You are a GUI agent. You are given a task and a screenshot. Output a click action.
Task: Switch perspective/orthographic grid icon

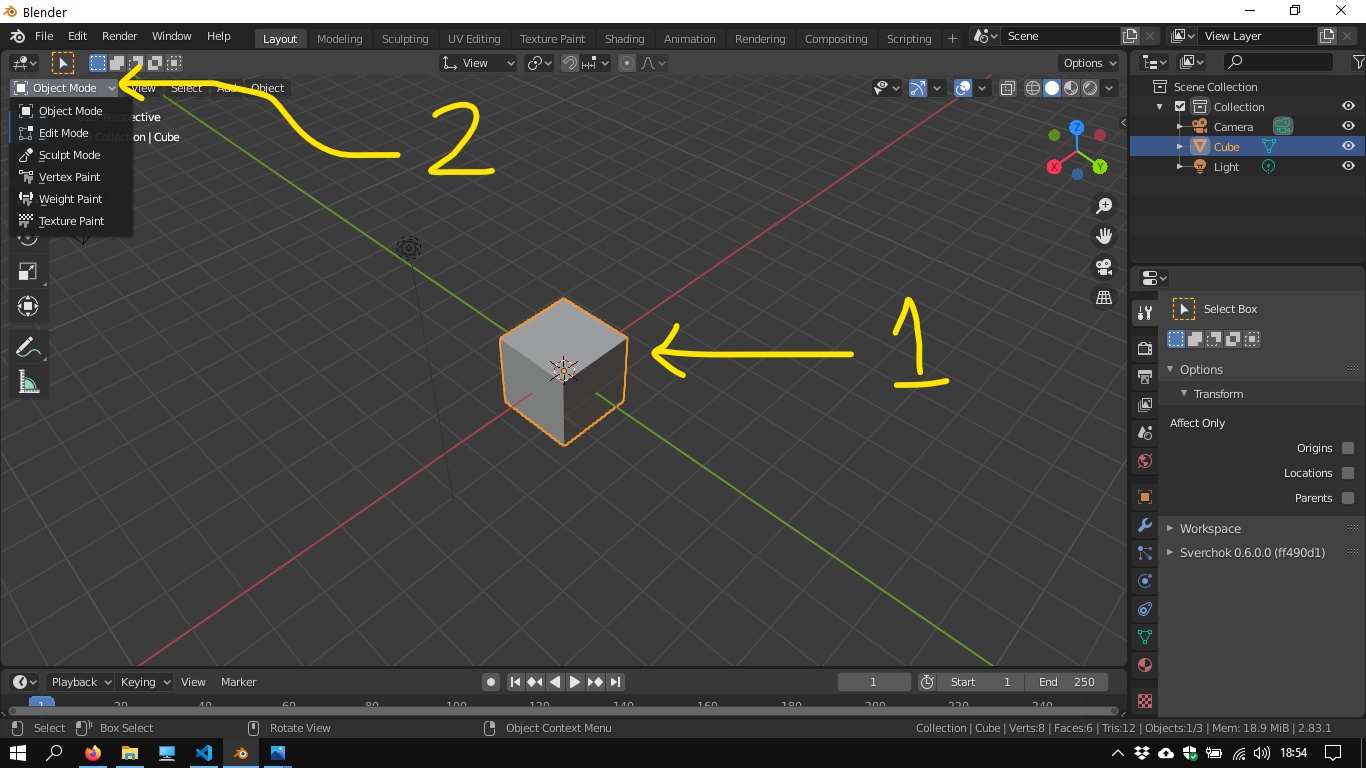tap(1104, 298)
